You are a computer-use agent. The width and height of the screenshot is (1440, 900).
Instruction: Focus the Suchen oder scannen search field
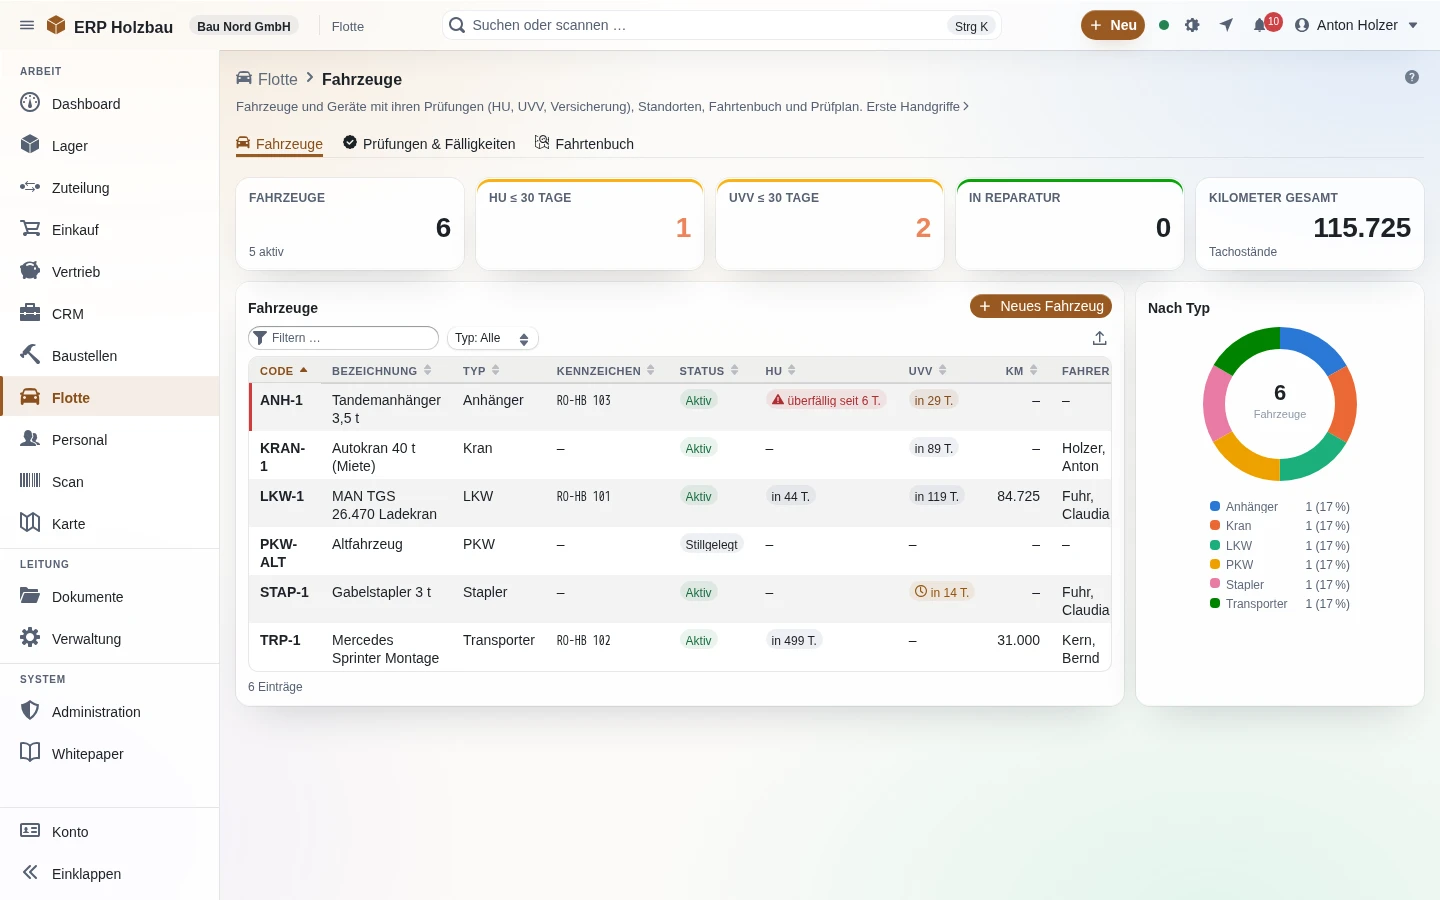721,25
